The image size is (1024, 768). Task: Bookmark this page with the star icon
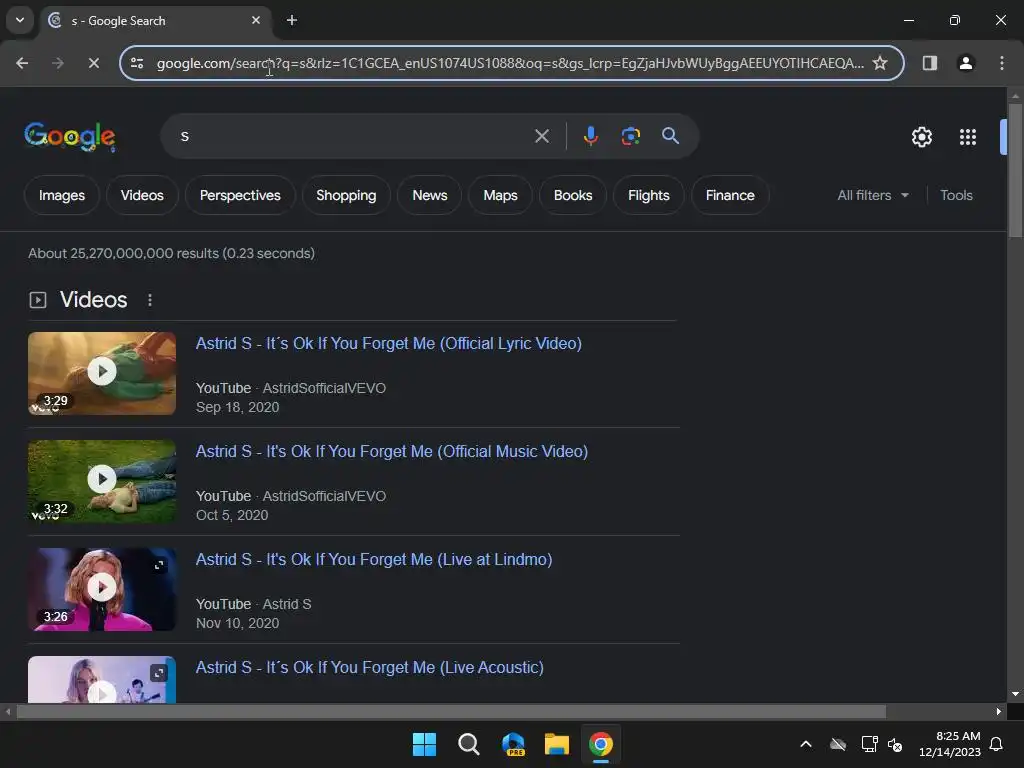[x=880, y=63]
